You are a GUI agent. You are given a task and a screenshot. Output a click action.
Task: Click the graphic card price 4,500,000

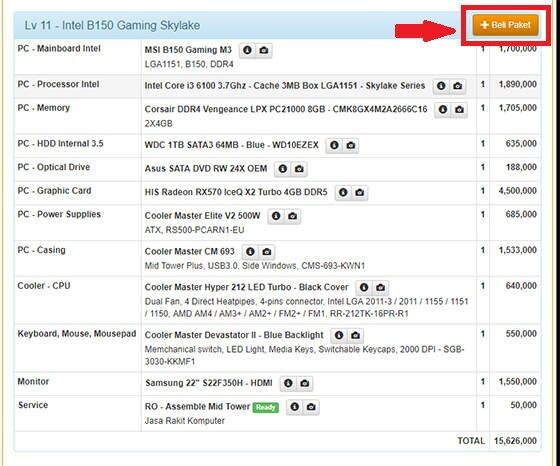(x=518, y=191)
